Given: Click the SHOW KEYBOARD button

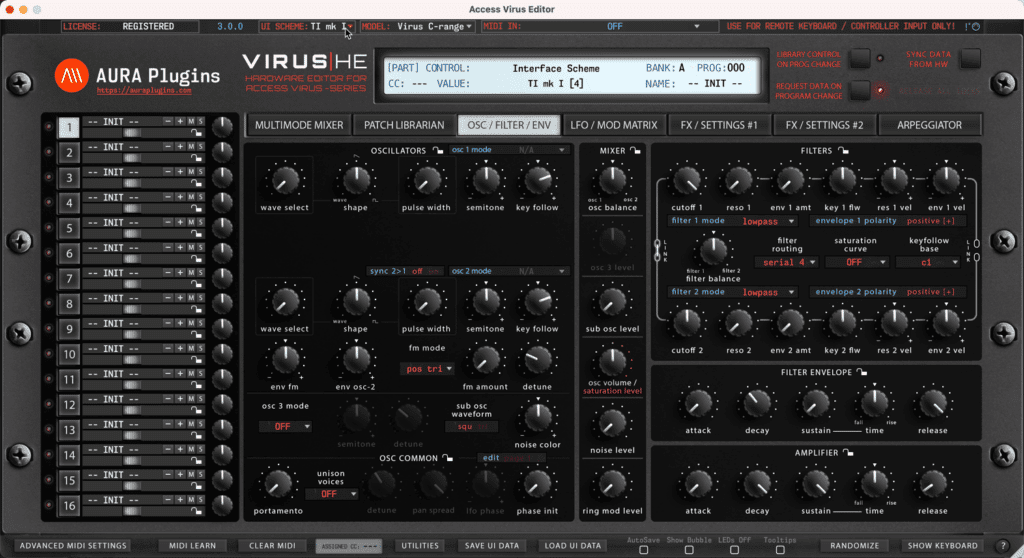Looking at the screenshot, I should (942, 546).
